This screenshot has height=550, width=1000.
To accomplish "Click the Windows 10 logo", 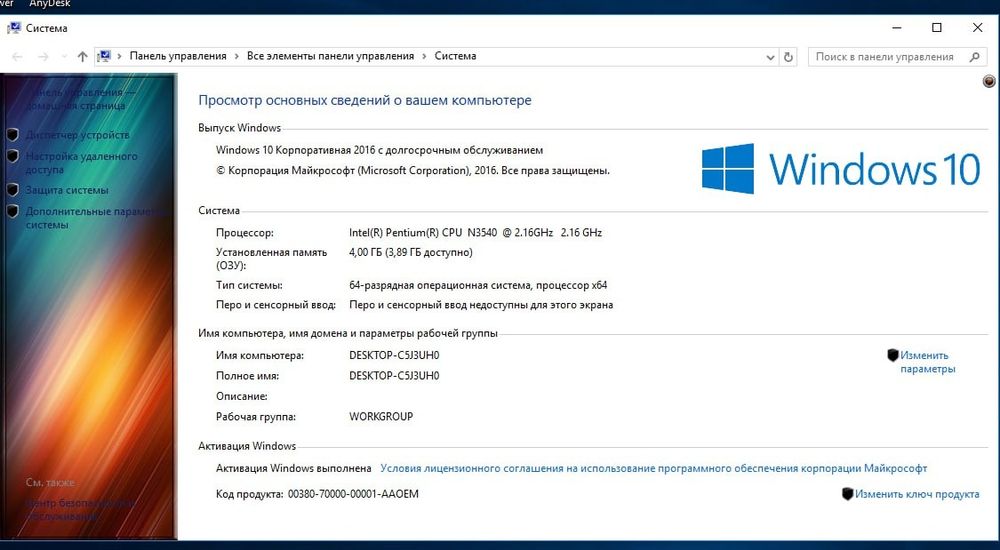I will [841, 168].
